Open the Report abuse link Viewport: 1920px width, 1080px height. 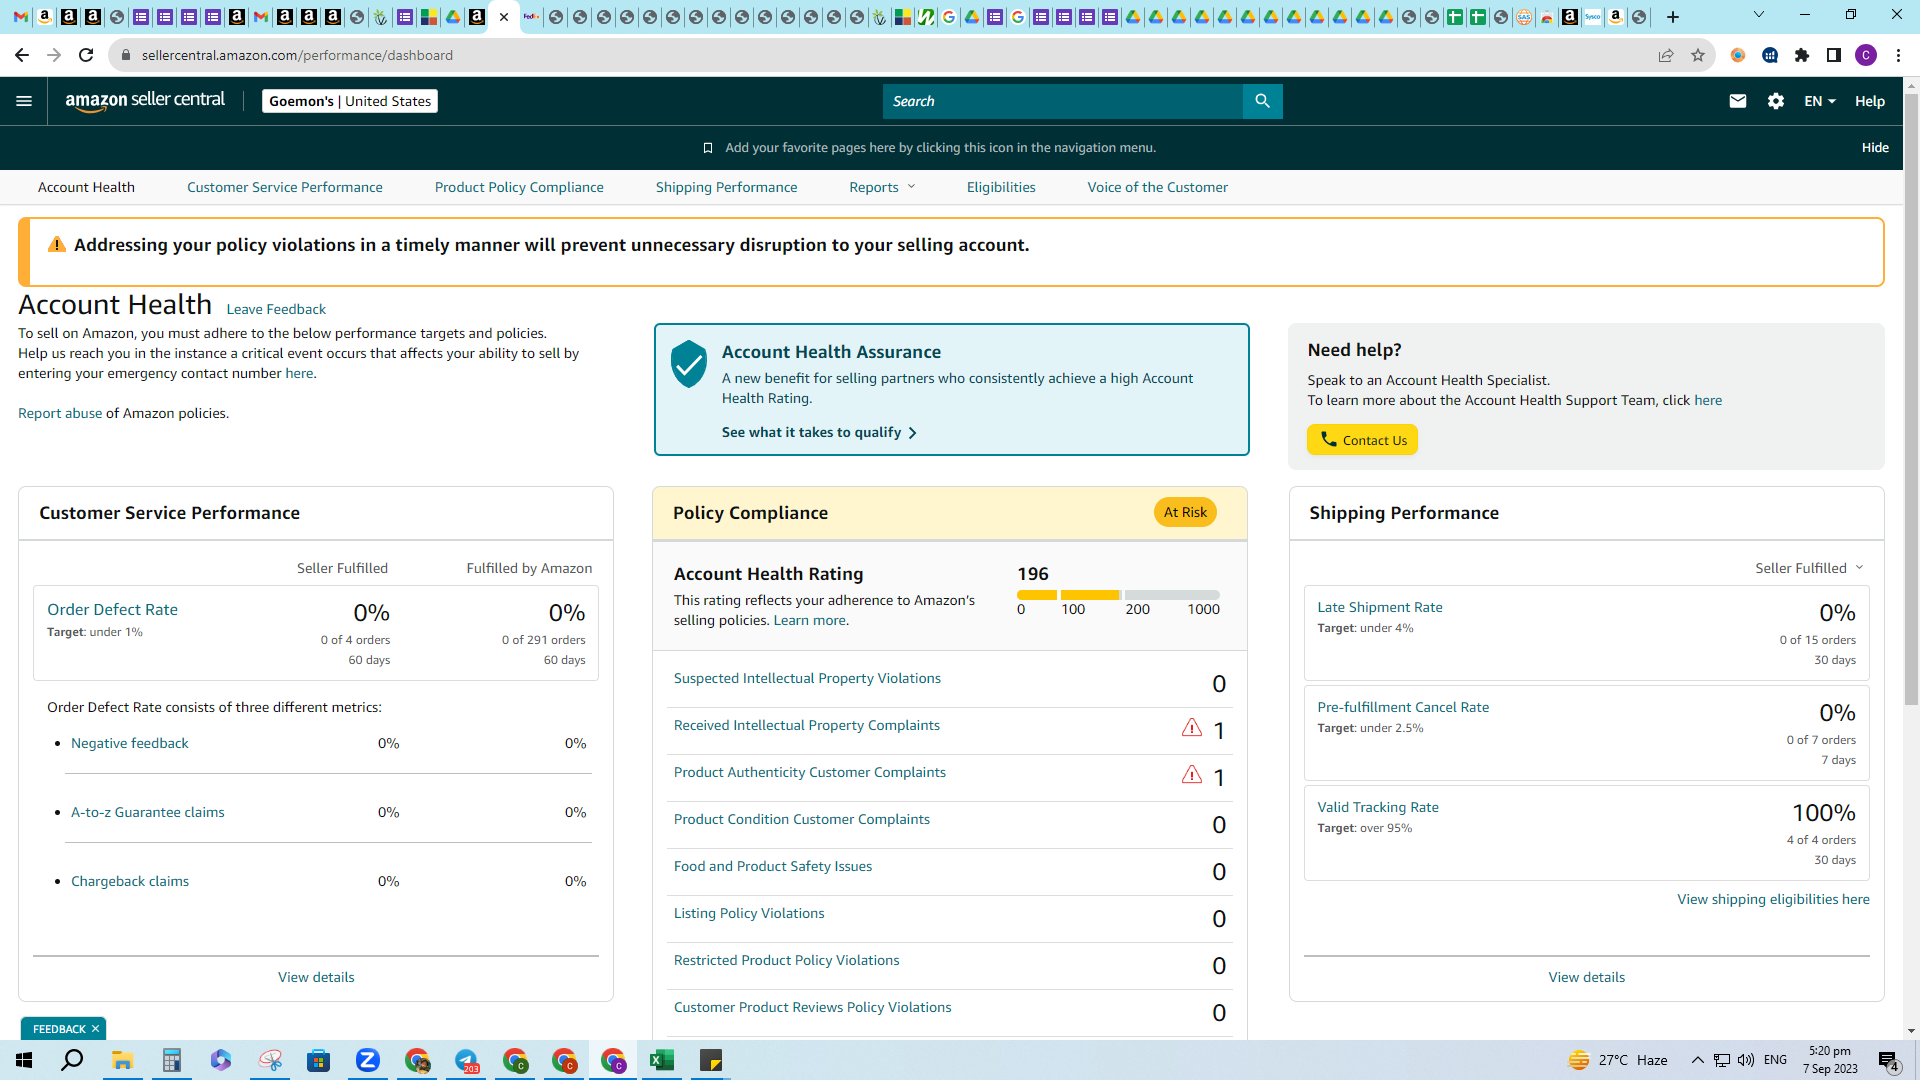coord(60,413)
